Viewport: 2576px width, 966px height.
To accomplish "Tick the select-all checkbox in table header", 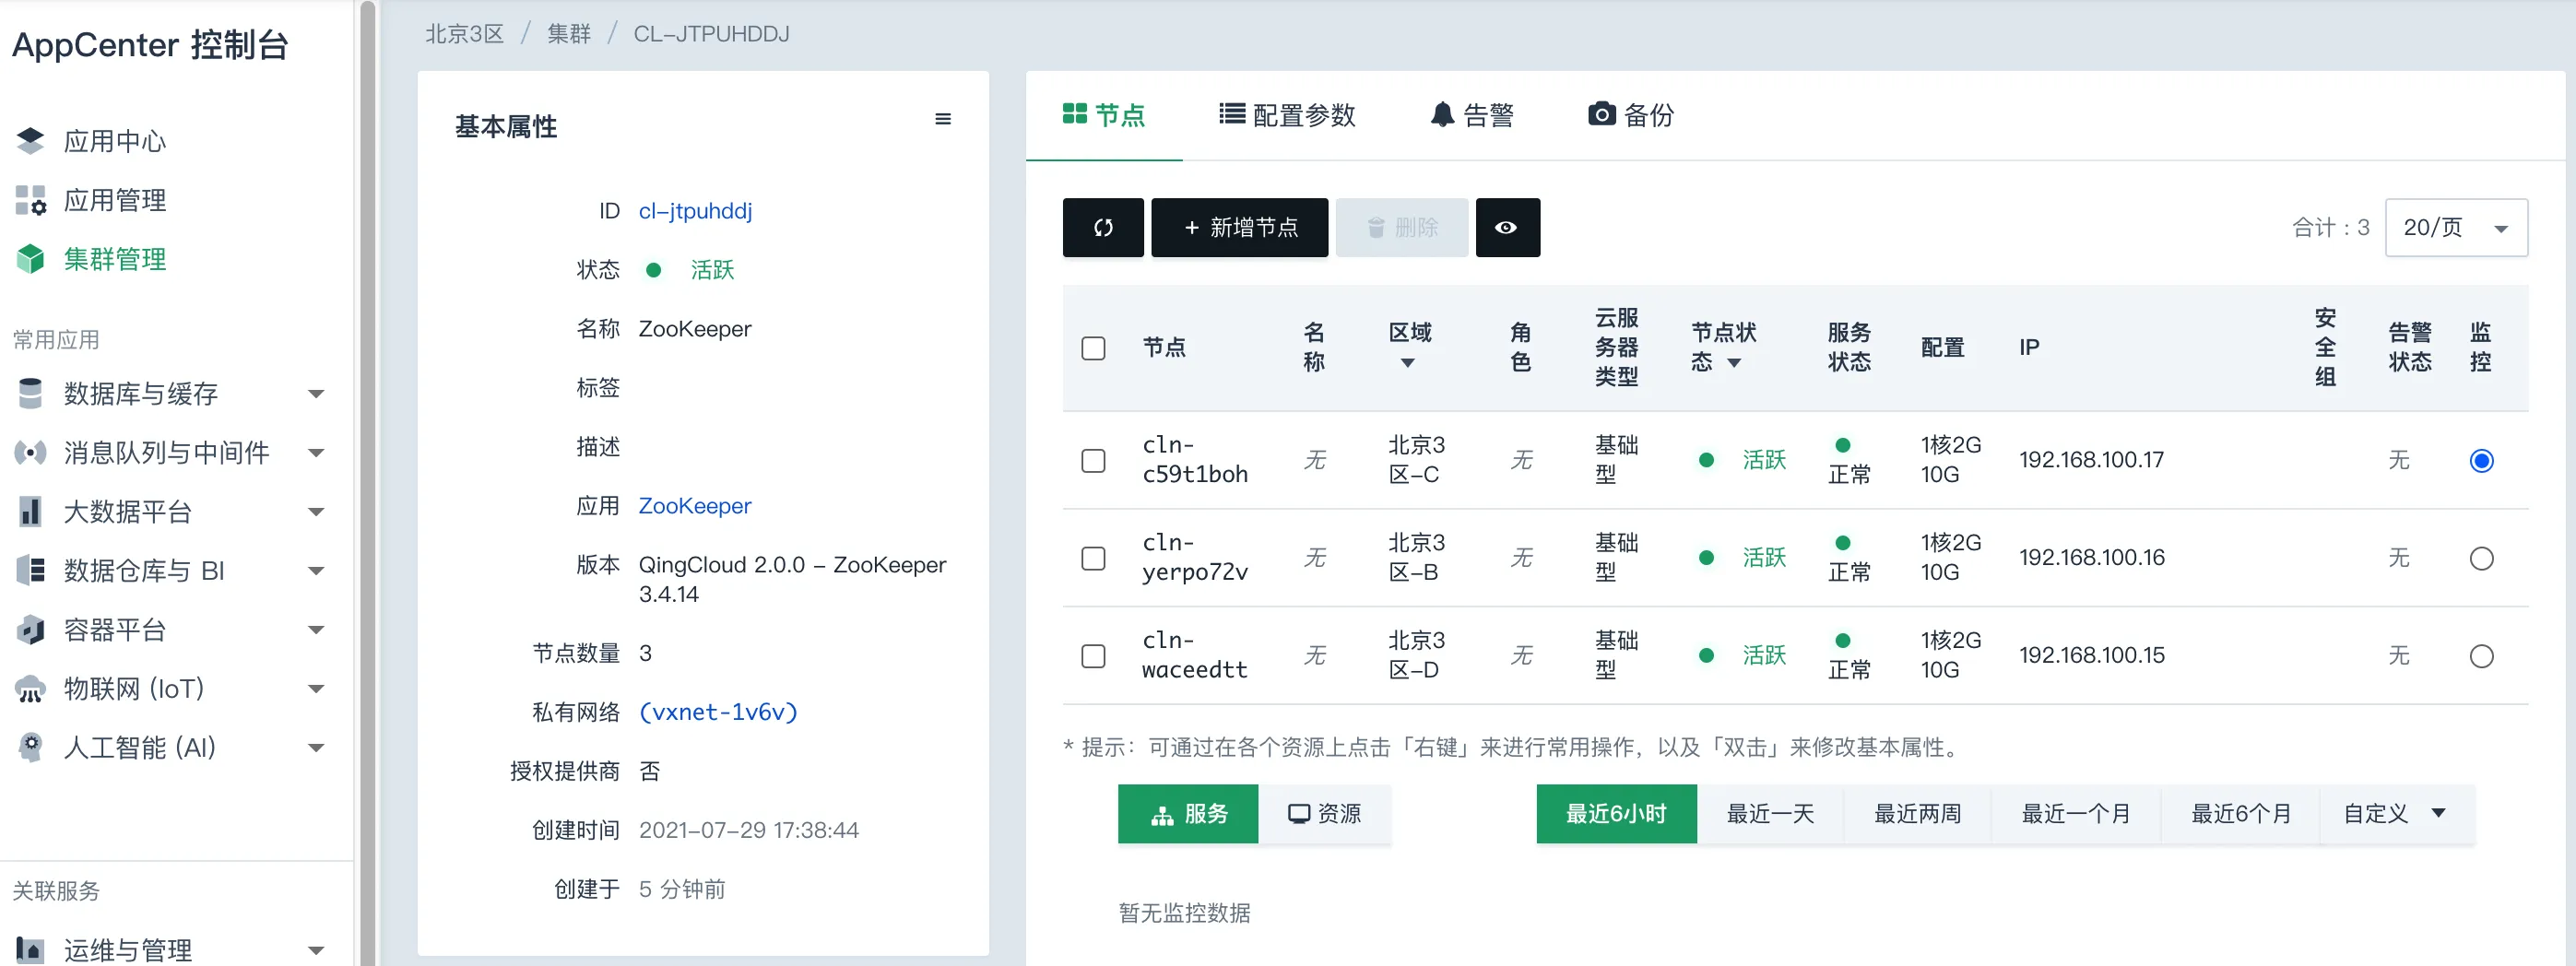I will [x=1093, y=348].
